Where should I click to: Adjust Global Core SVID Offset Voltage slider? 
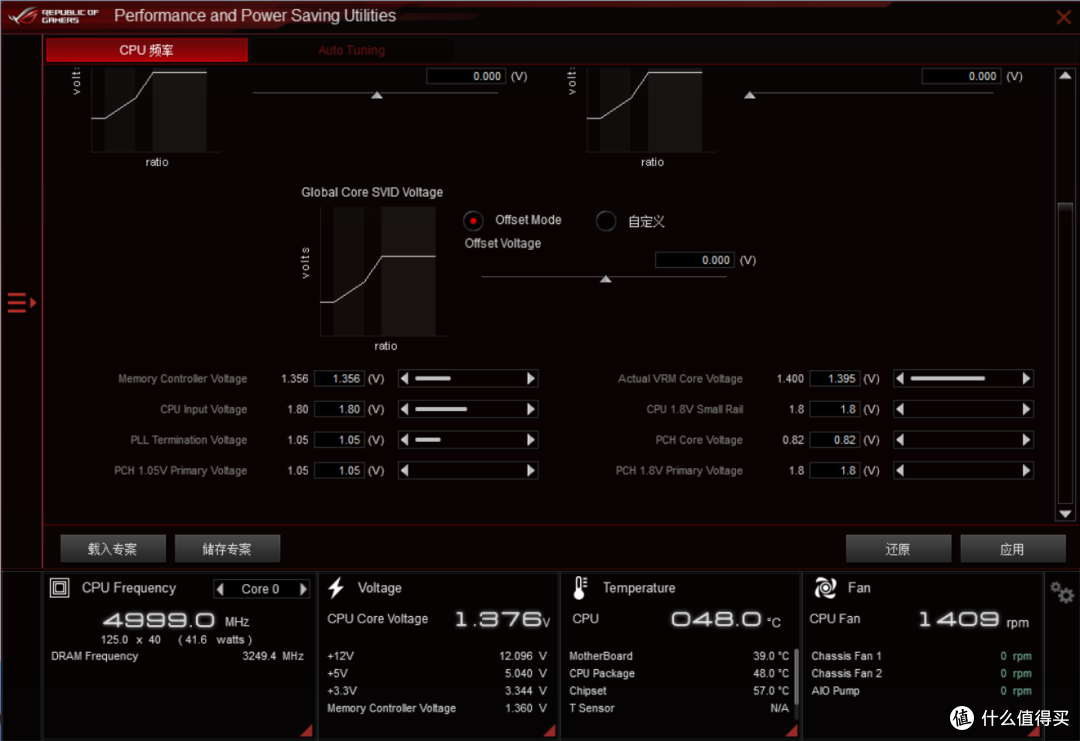[x=605, y=278]
